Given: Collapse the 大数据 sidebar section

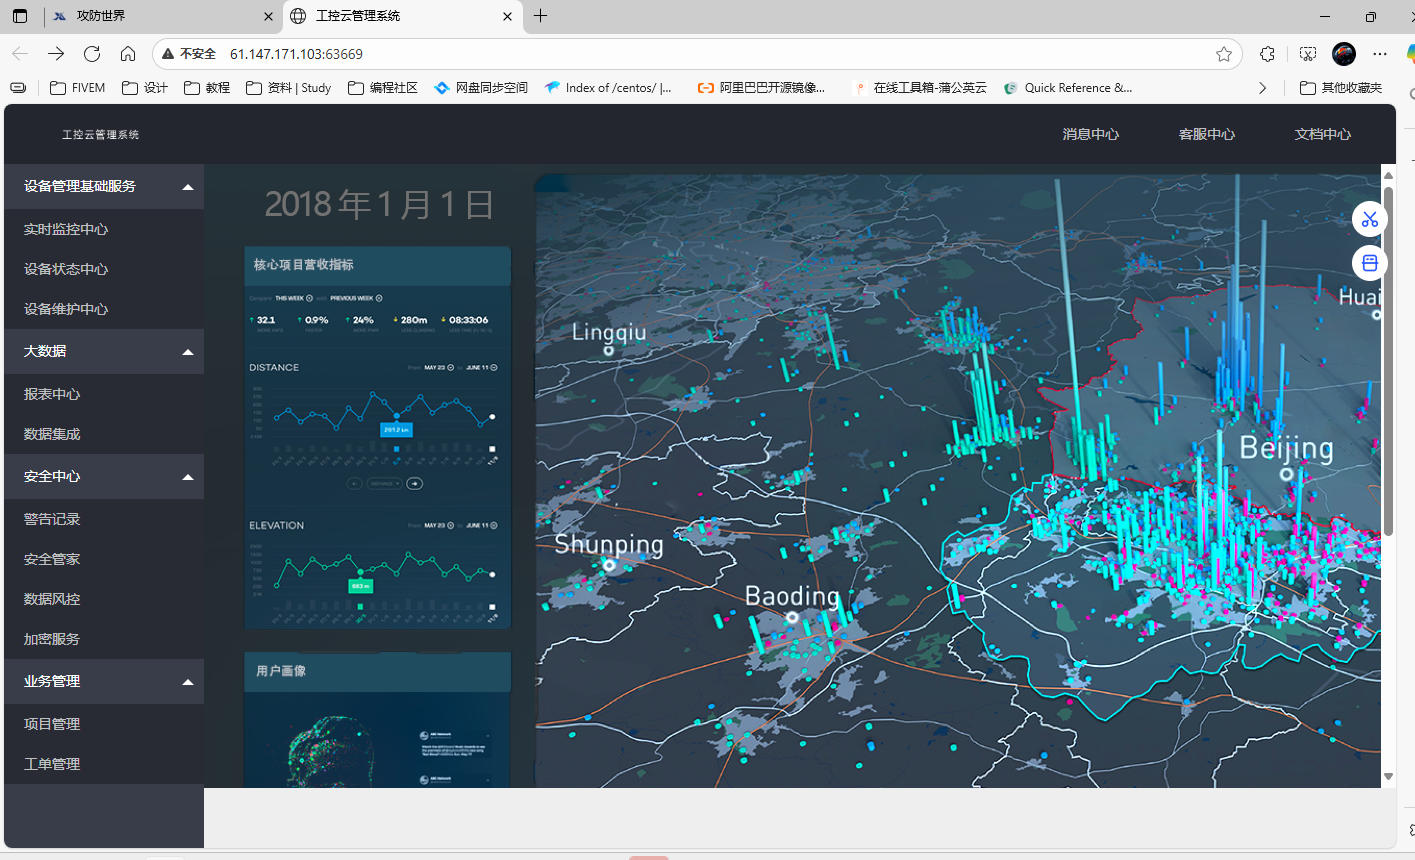Looking at the screenshot, I should (x=187, y=352).
